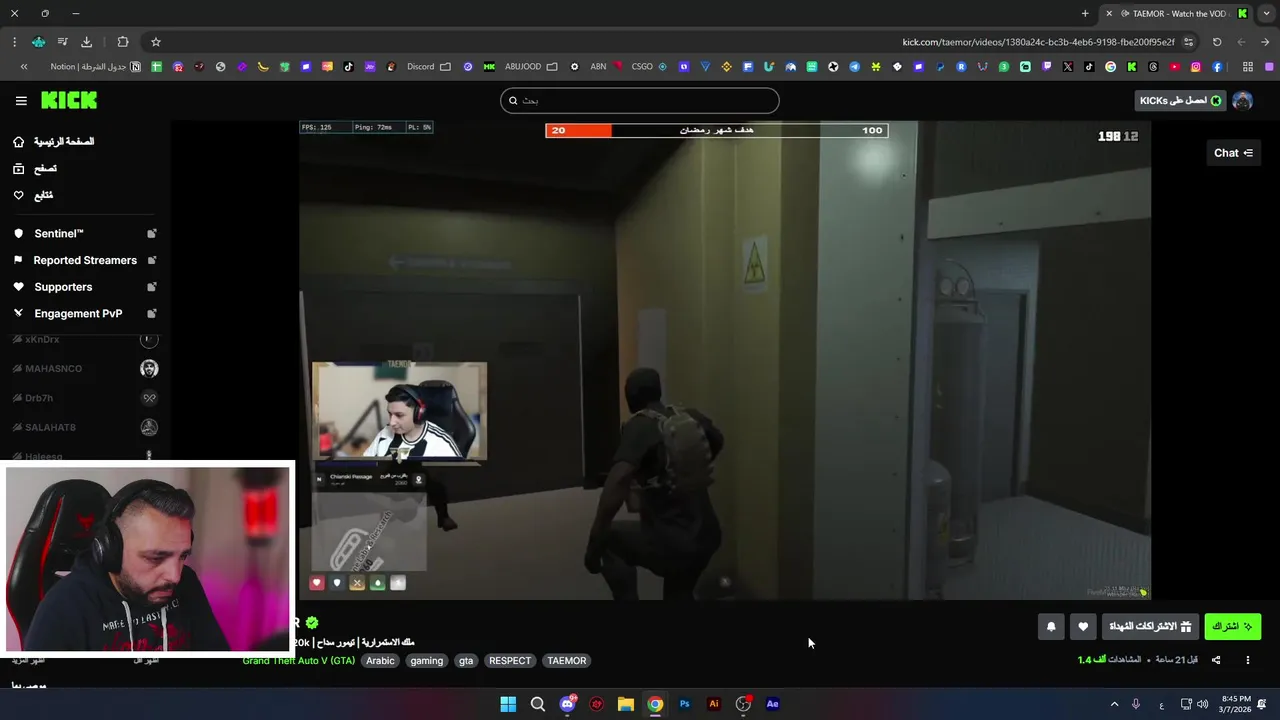This screenshot has height=720, width=1280.
Task: Open the volume control in system tray
Action: pos(1202,704)
